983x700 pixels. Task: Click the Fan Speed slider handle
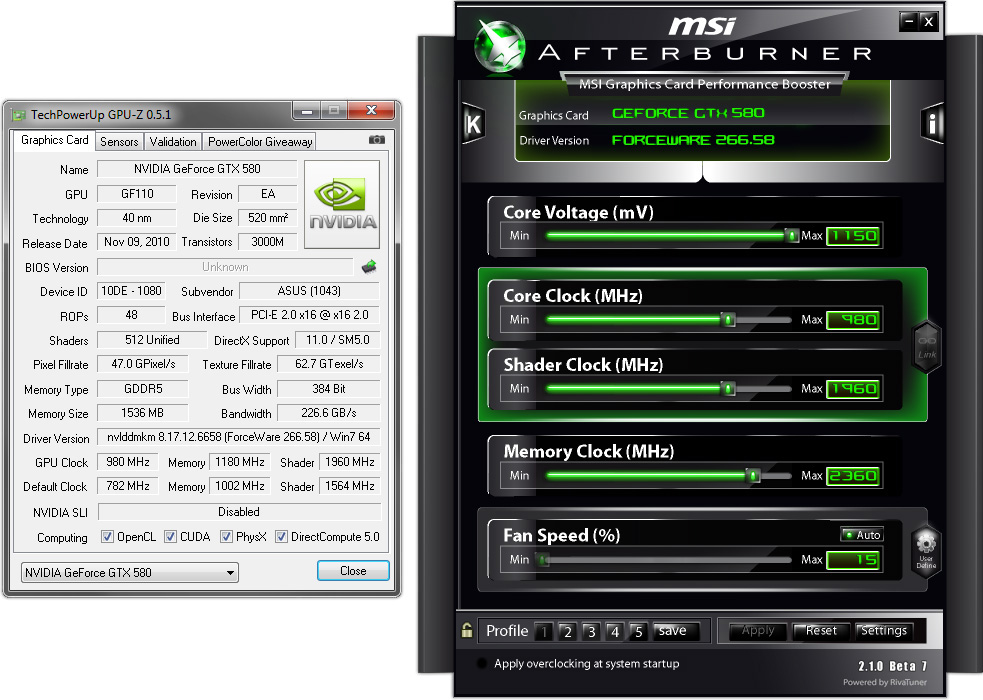click(544, 560)
